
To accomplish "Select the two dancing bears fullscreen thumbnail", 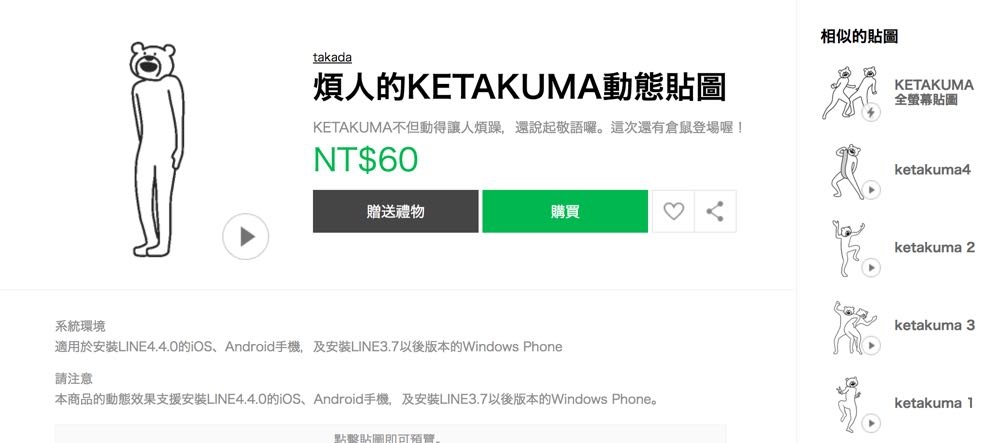I will click(x=849, y=92).
